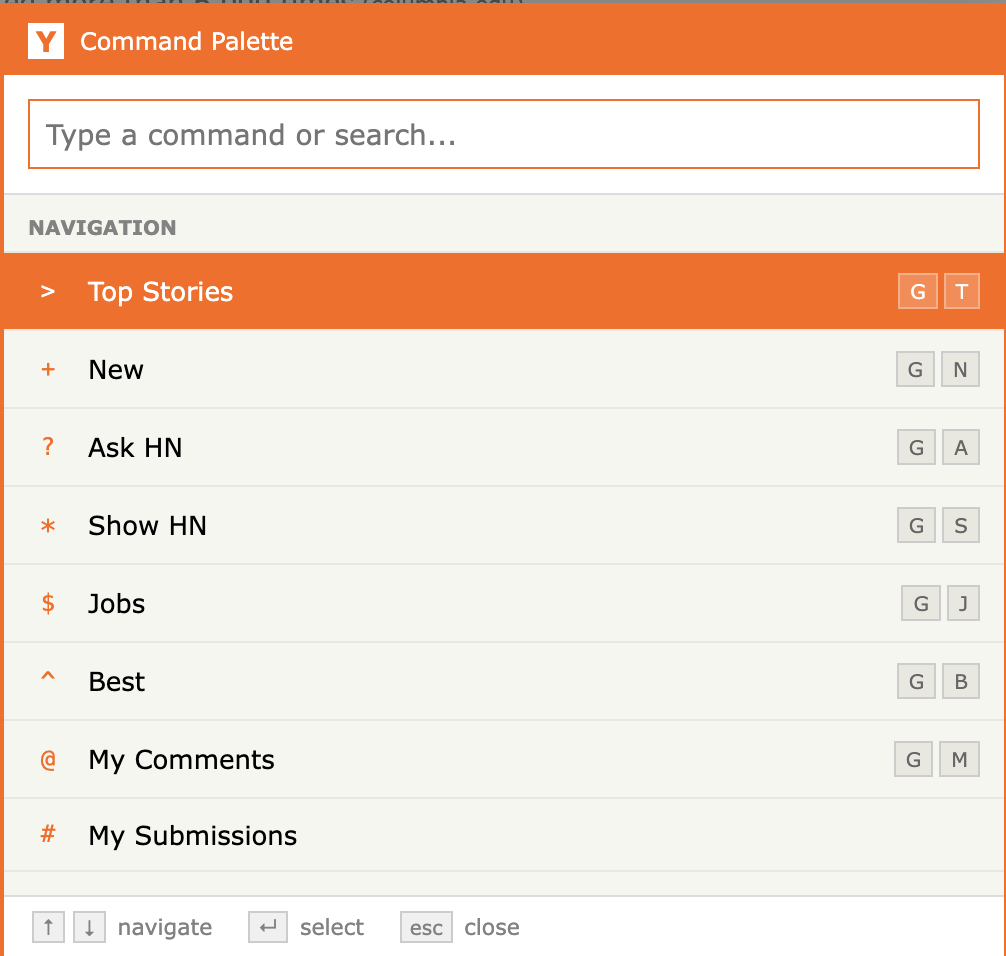
Task: Click the A shortcut key on Ask HN row
Action: (x=961, y=447)
